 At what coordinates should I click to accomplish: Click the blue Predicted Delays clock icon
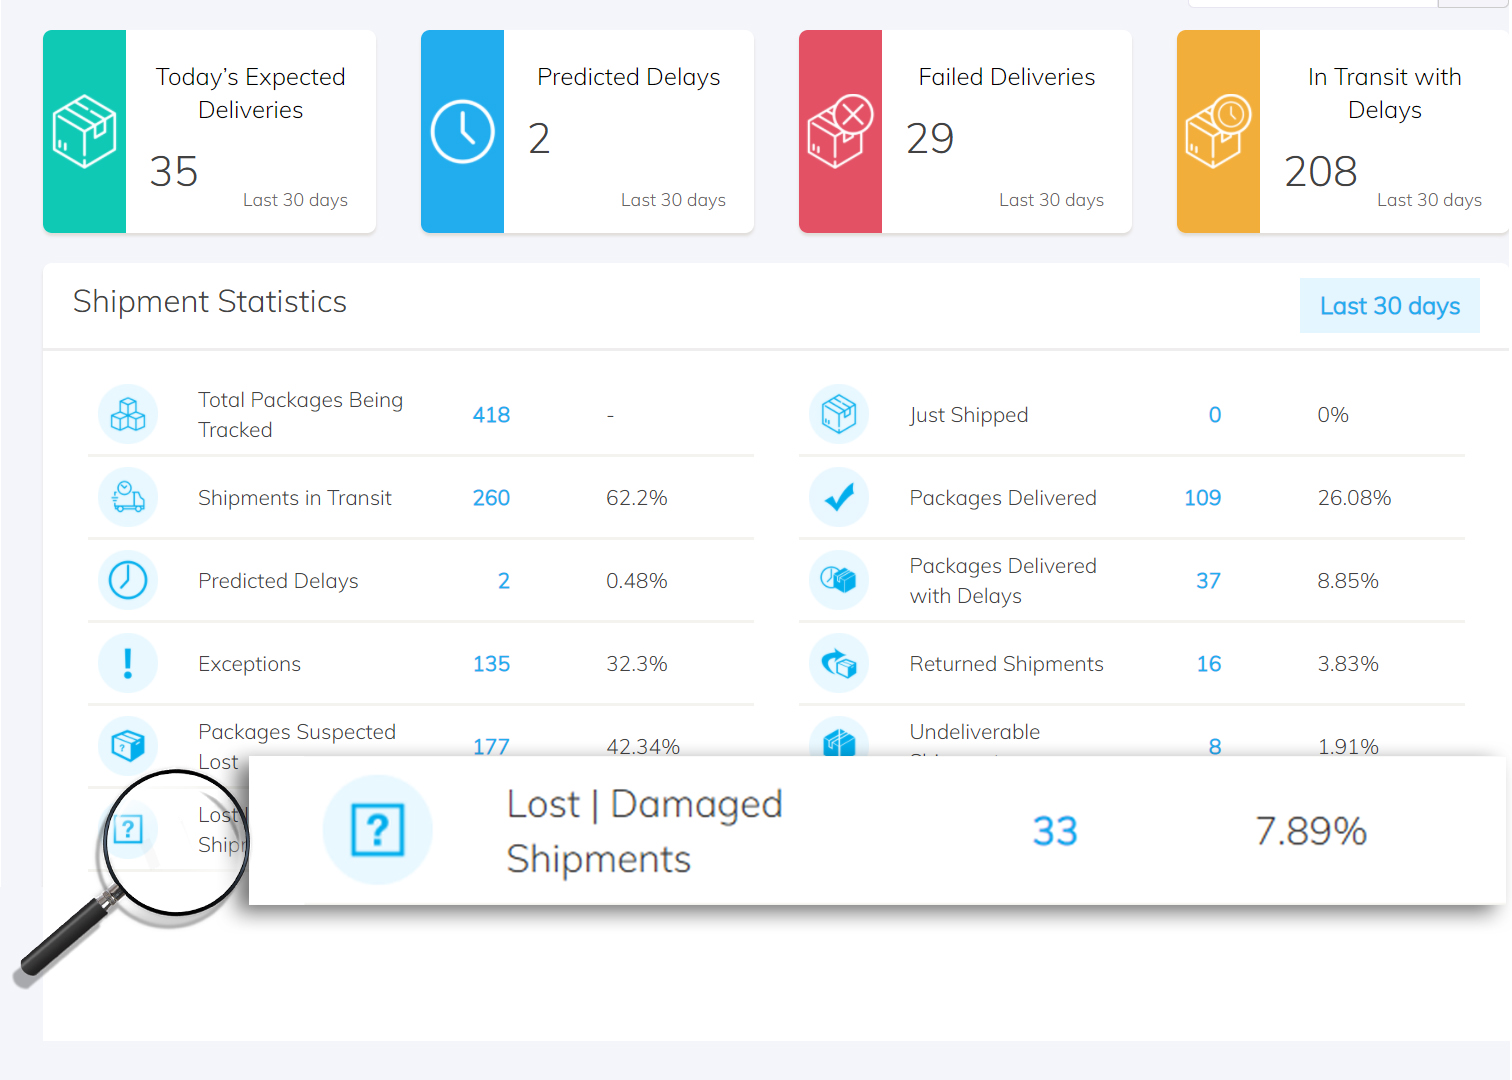click(462, 132)
